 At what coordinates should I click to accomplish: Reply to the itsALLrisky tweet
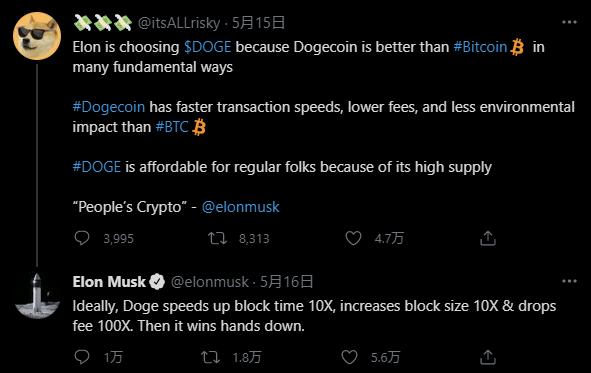(82, 238)
